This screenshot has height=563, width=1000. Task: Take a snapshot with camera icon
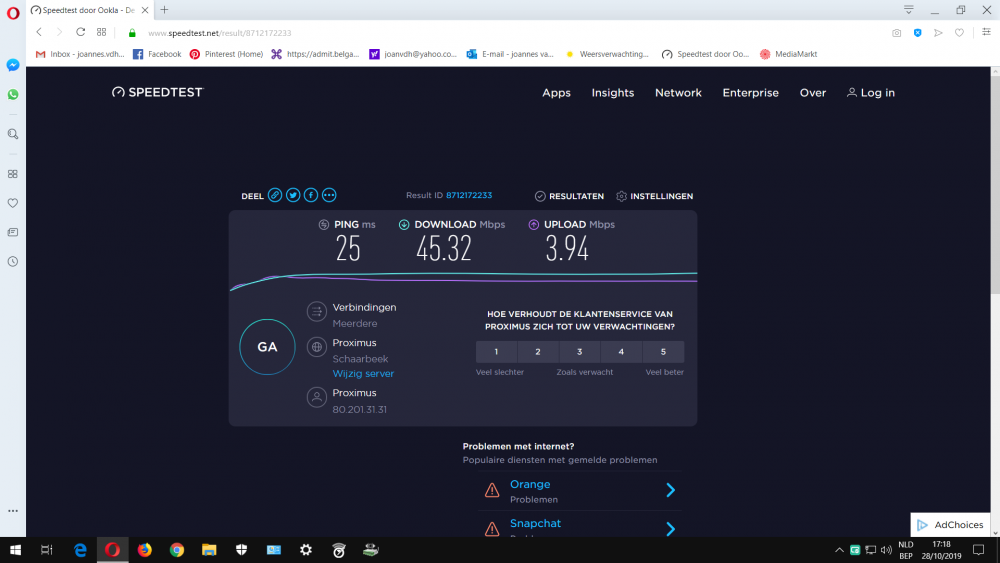tap(897, 33)
